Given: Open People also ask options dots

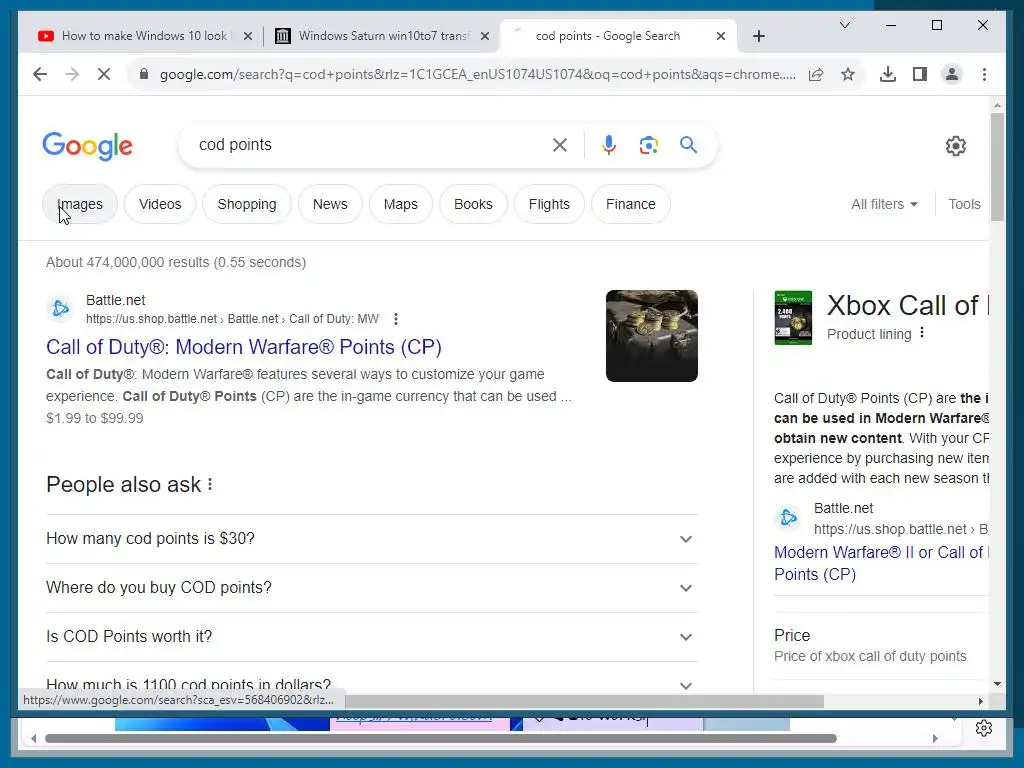Looking at the screenshot, I should point(210,485).
